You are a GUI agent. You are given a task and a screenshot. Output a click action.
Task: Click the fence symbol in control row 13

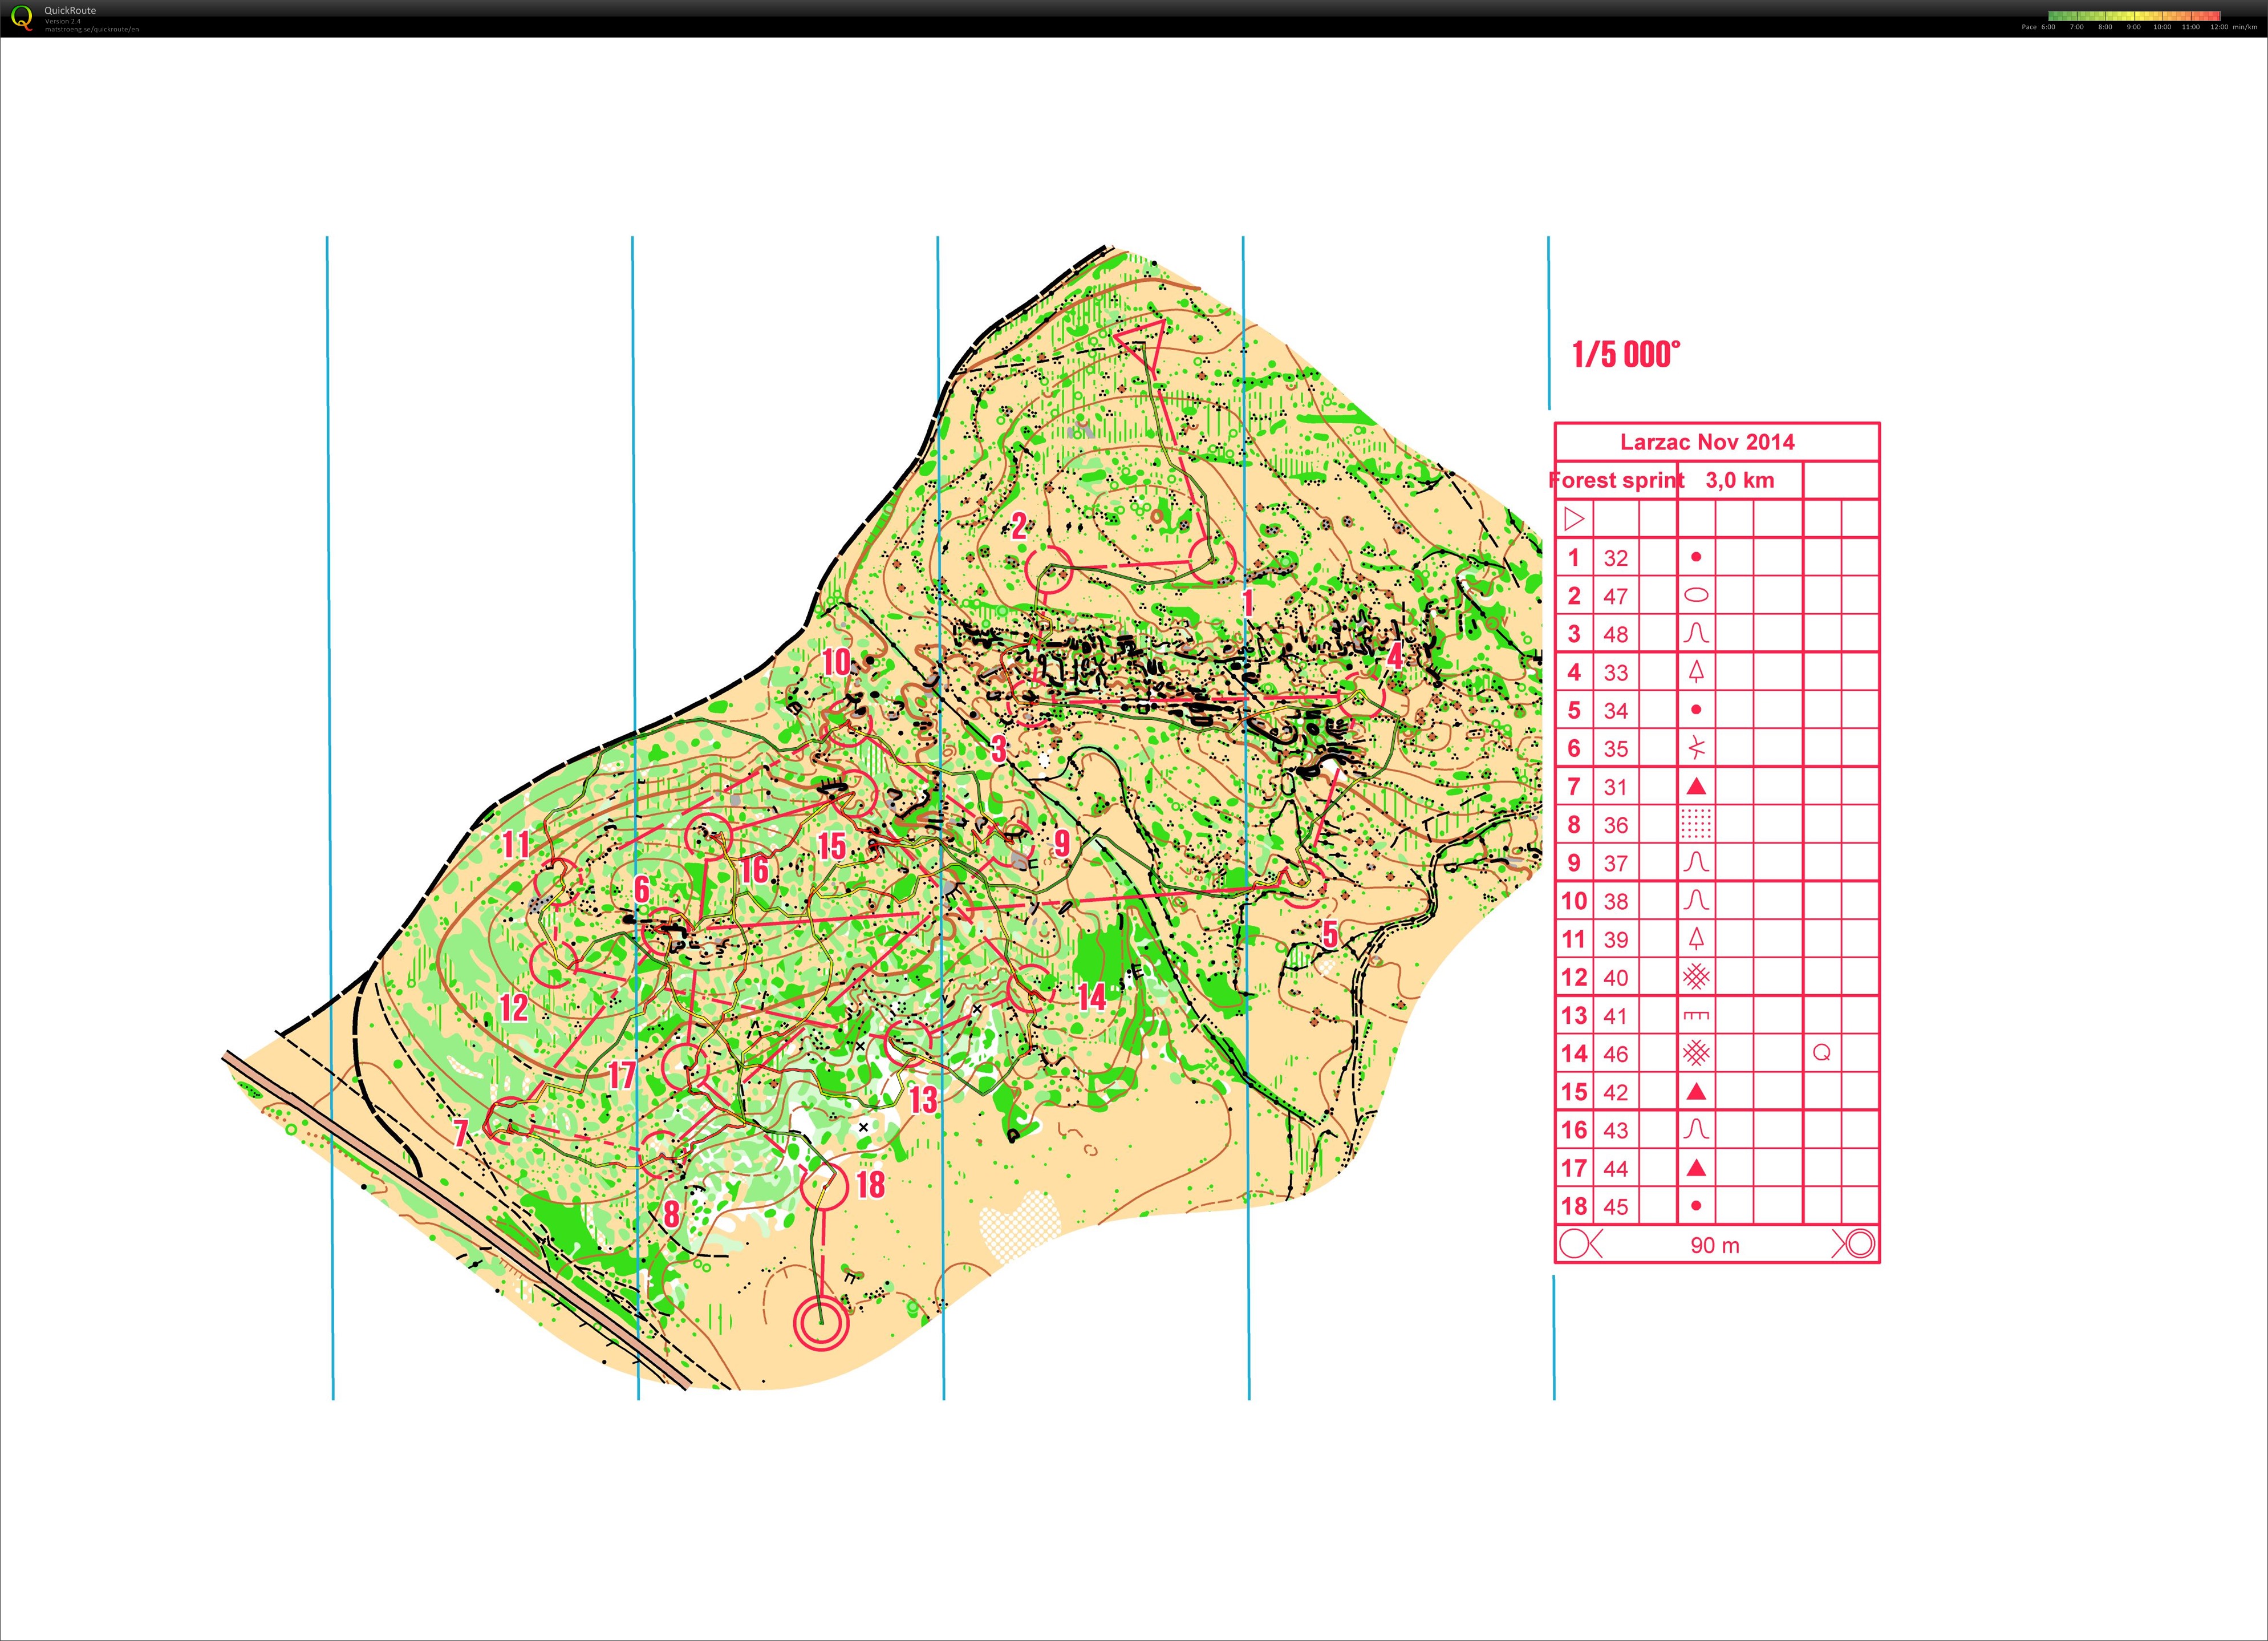pyautogui.click(x=1696, y=1015)
